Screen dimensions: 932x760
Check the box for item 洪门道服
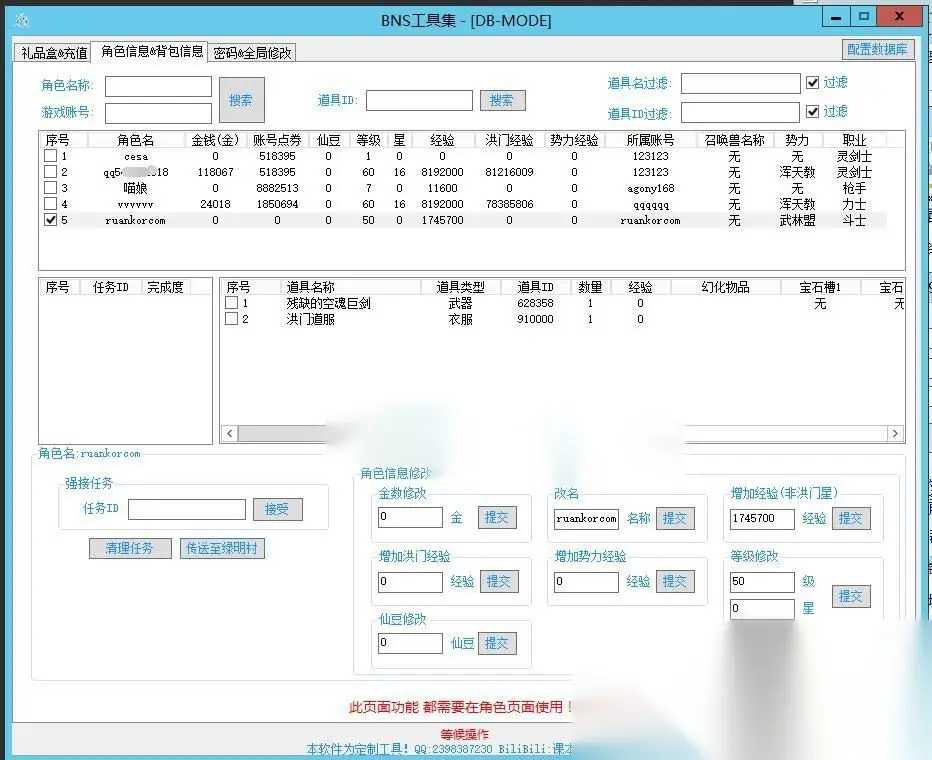tap(232, 319)
